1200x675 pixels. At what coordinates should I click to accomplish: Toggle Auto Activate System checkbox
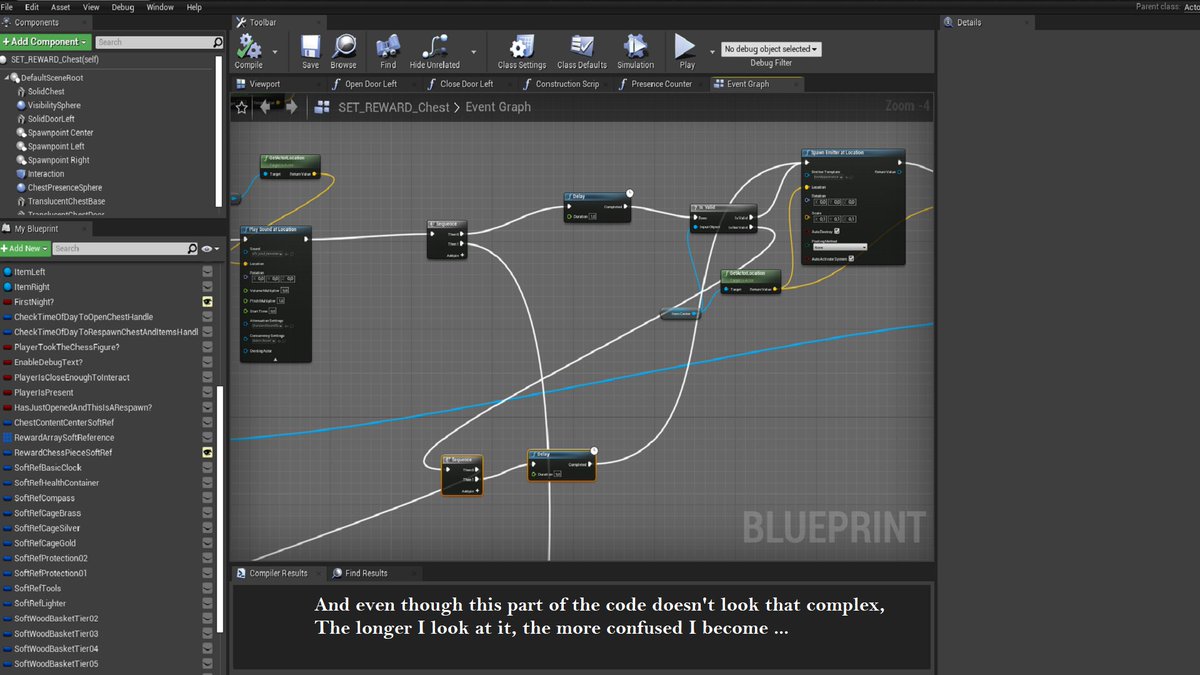[851, 259]
